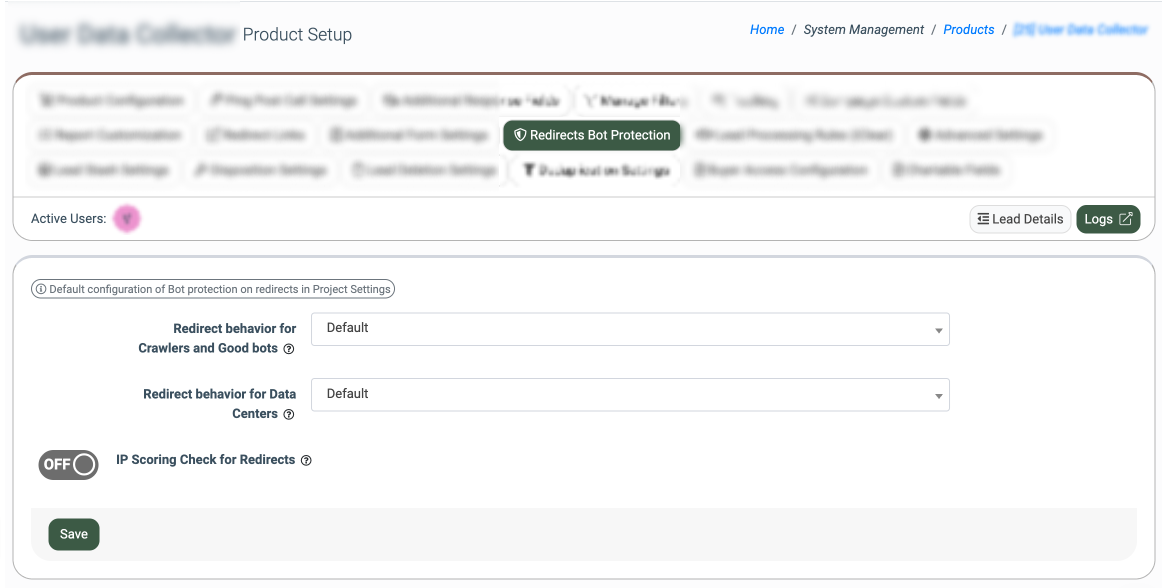Open the Advanced Settings tab
Screen dimensions: 1162x588
(980, 135)
